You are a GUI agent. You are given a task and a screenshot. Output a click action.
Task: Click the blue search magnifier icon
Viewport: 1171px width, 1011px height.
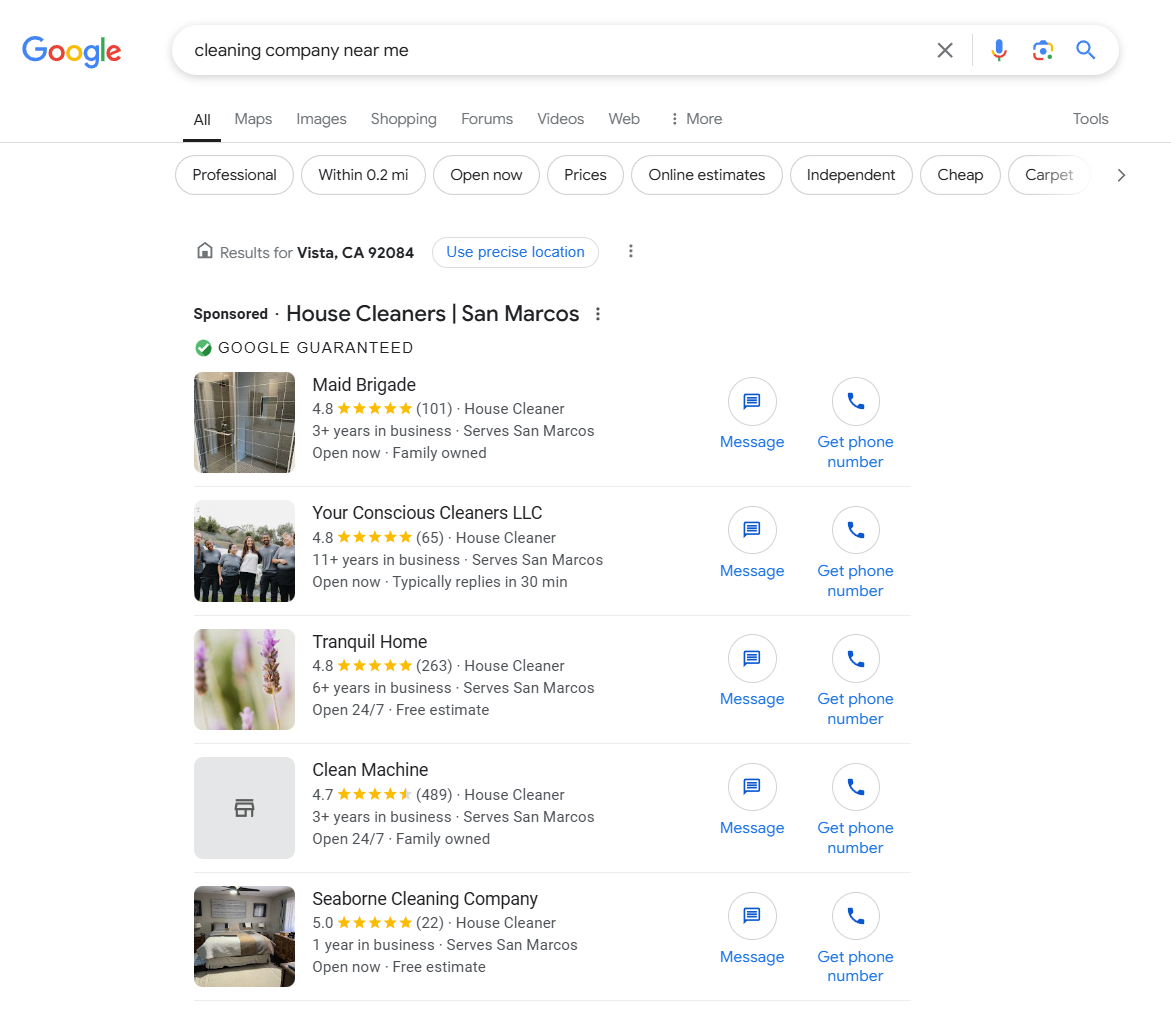(x=1086, y=50)
